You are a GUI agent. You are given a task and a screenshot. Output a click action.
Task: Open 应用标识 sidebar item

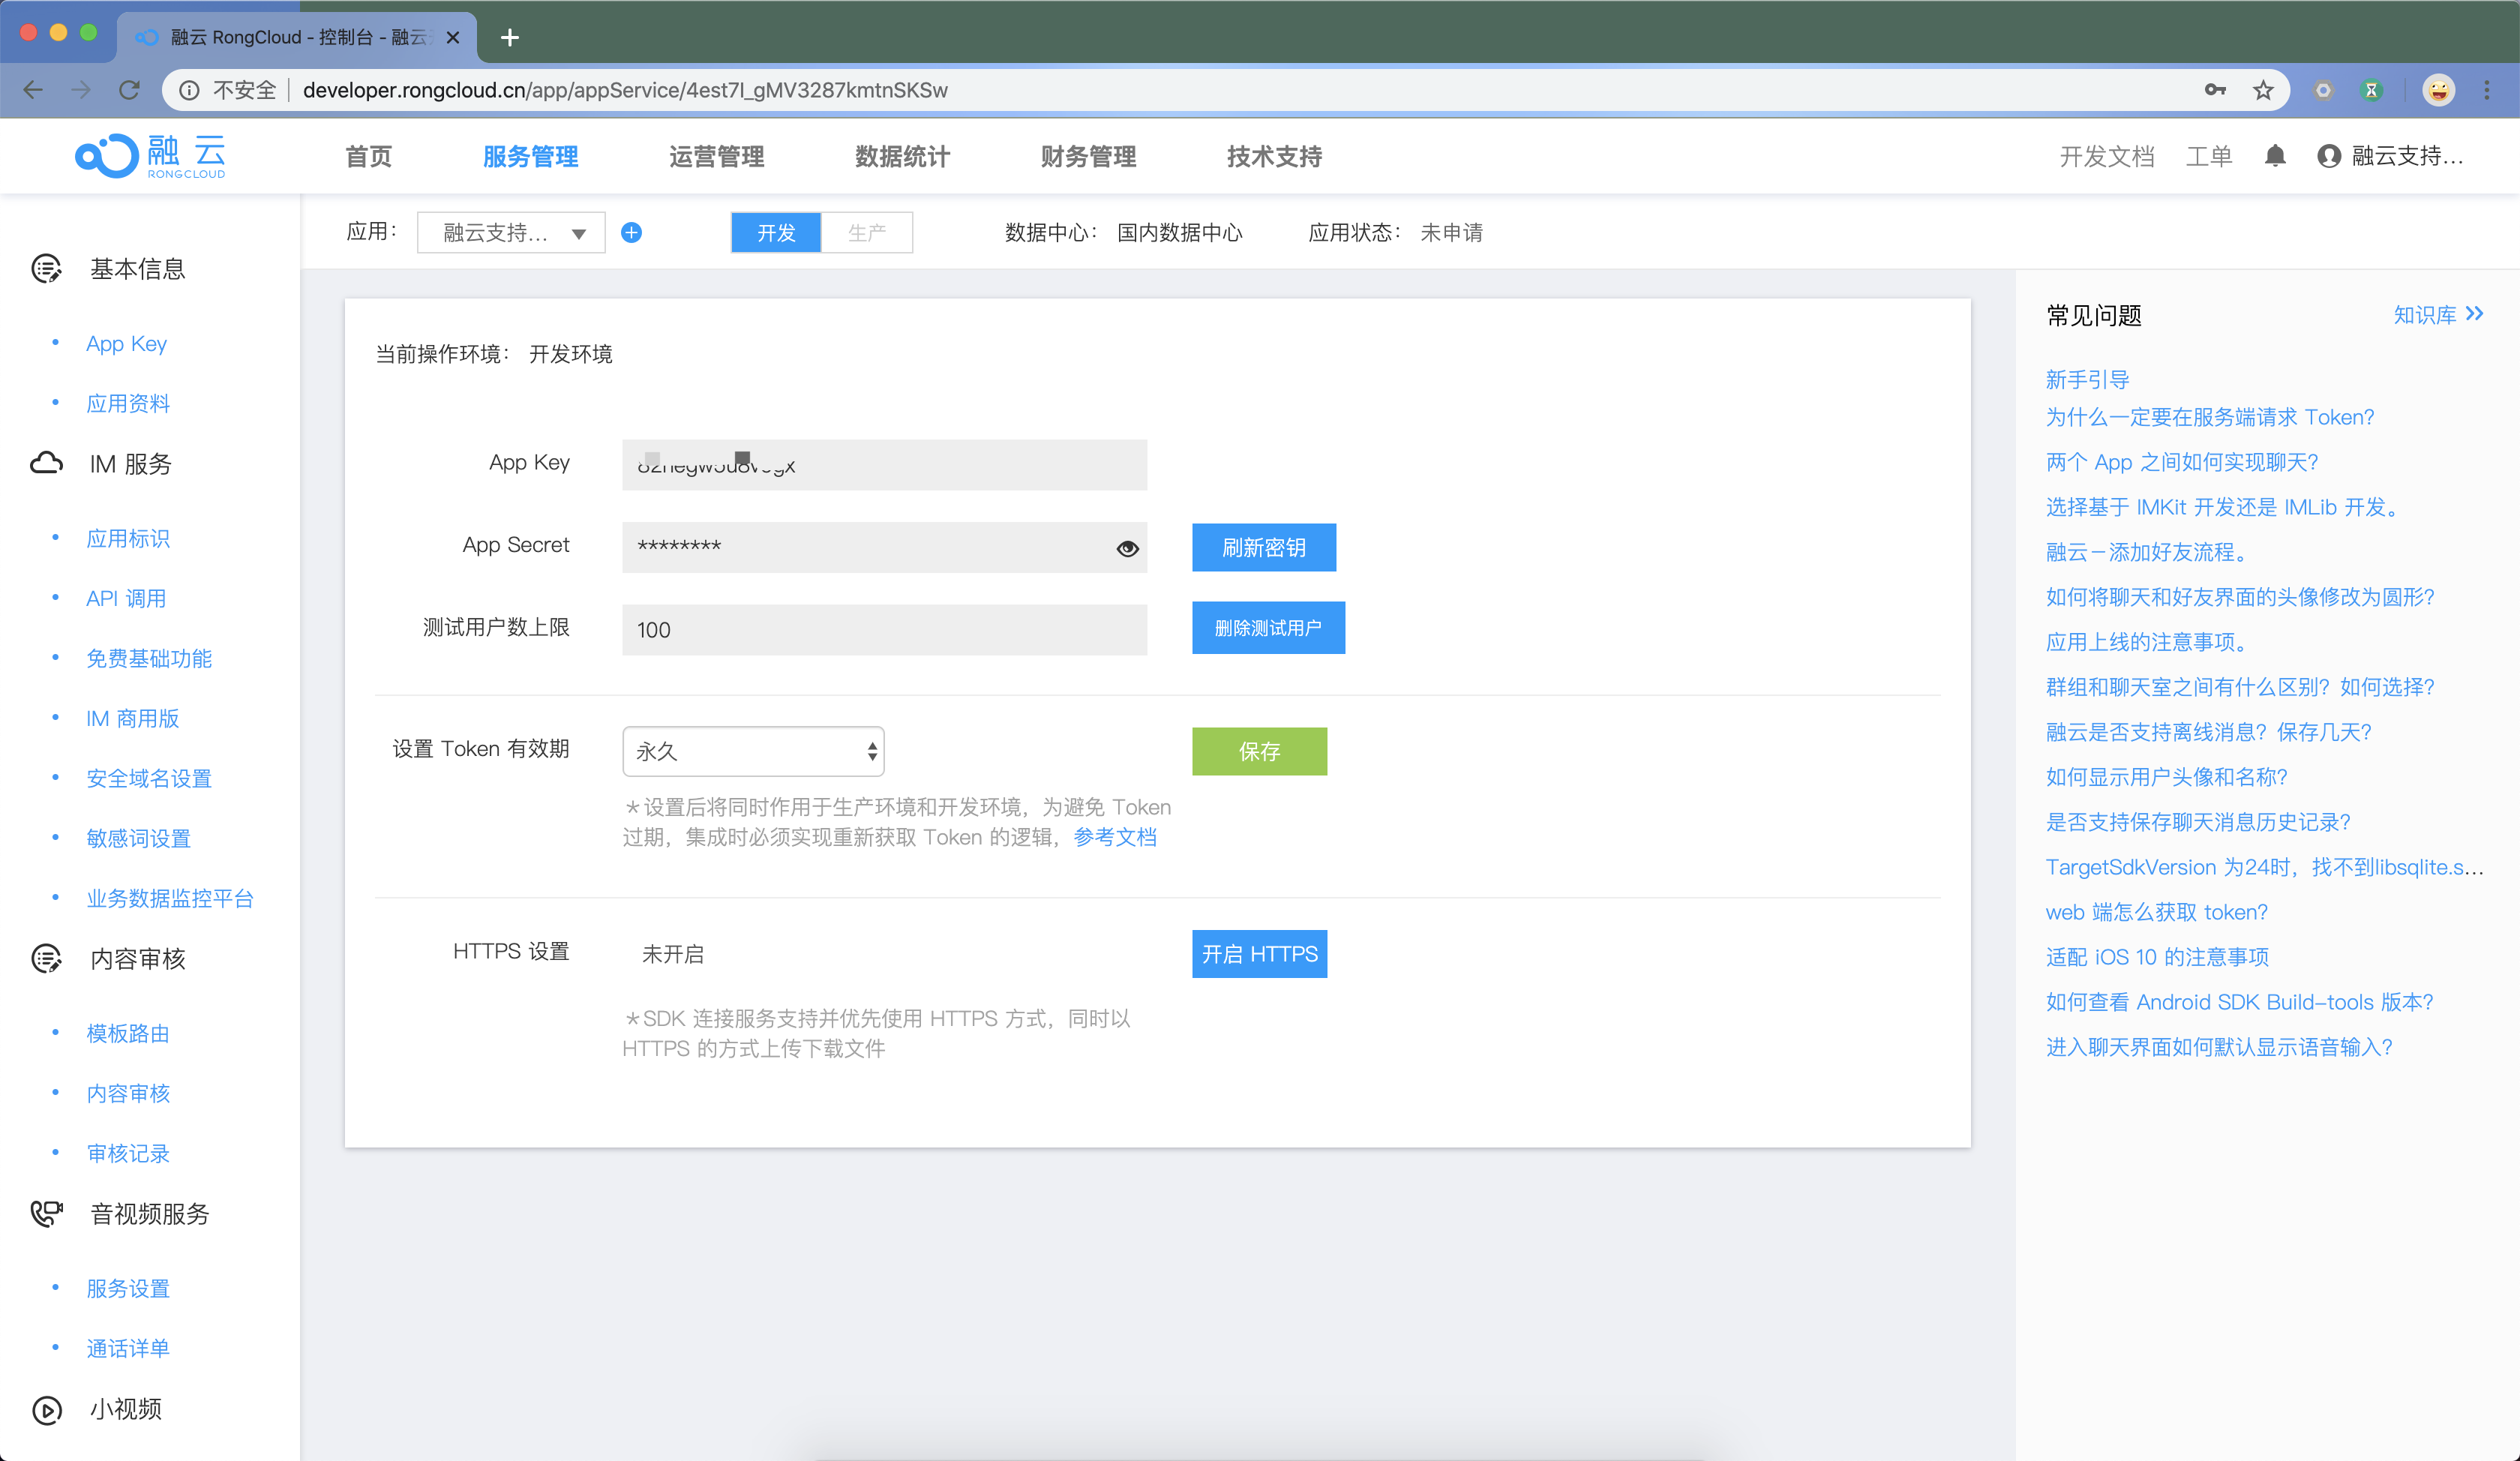pos(128,539)
